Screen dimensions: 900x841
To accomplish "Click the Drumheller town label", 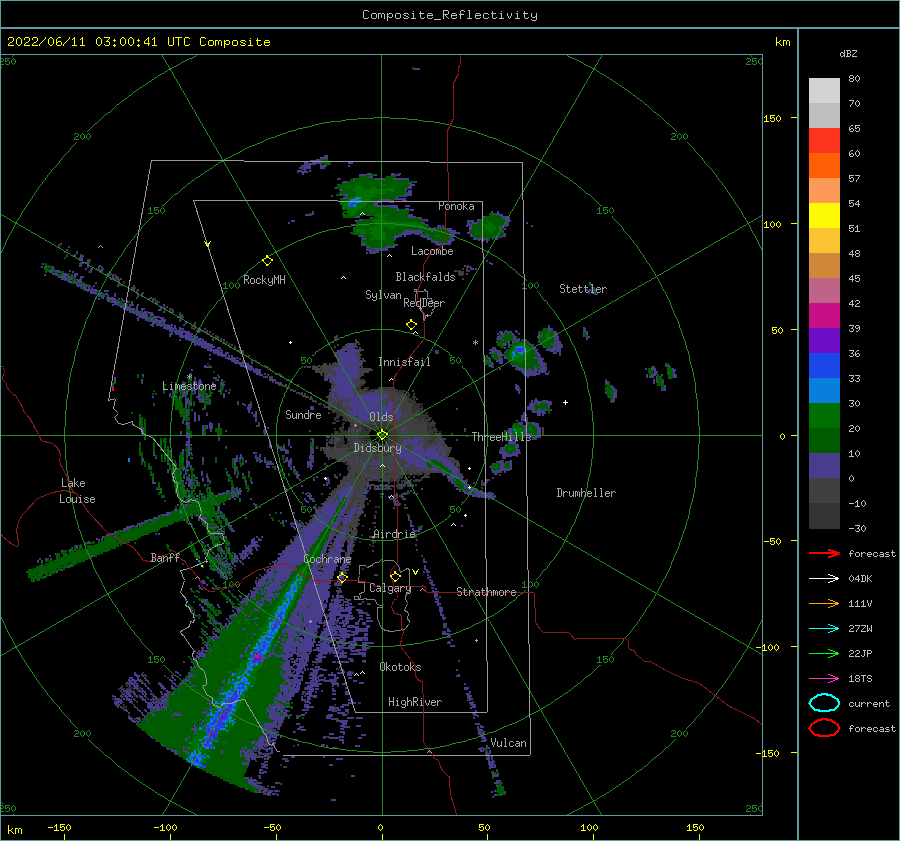I will (586, 493).
